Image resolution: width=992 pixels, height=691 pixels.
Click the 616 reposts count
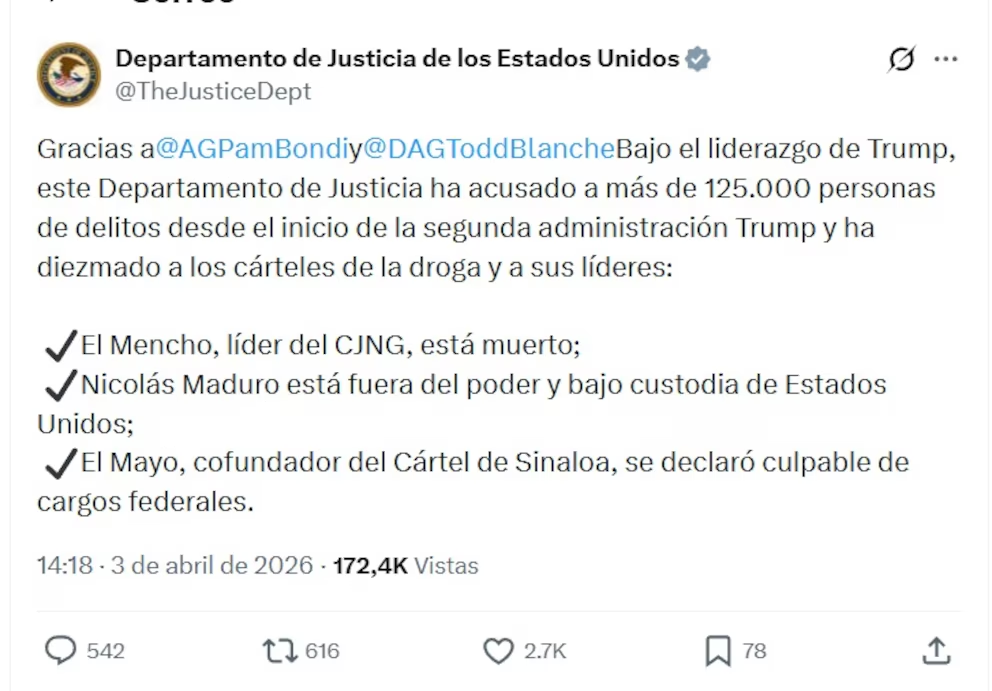coord(322,651)
